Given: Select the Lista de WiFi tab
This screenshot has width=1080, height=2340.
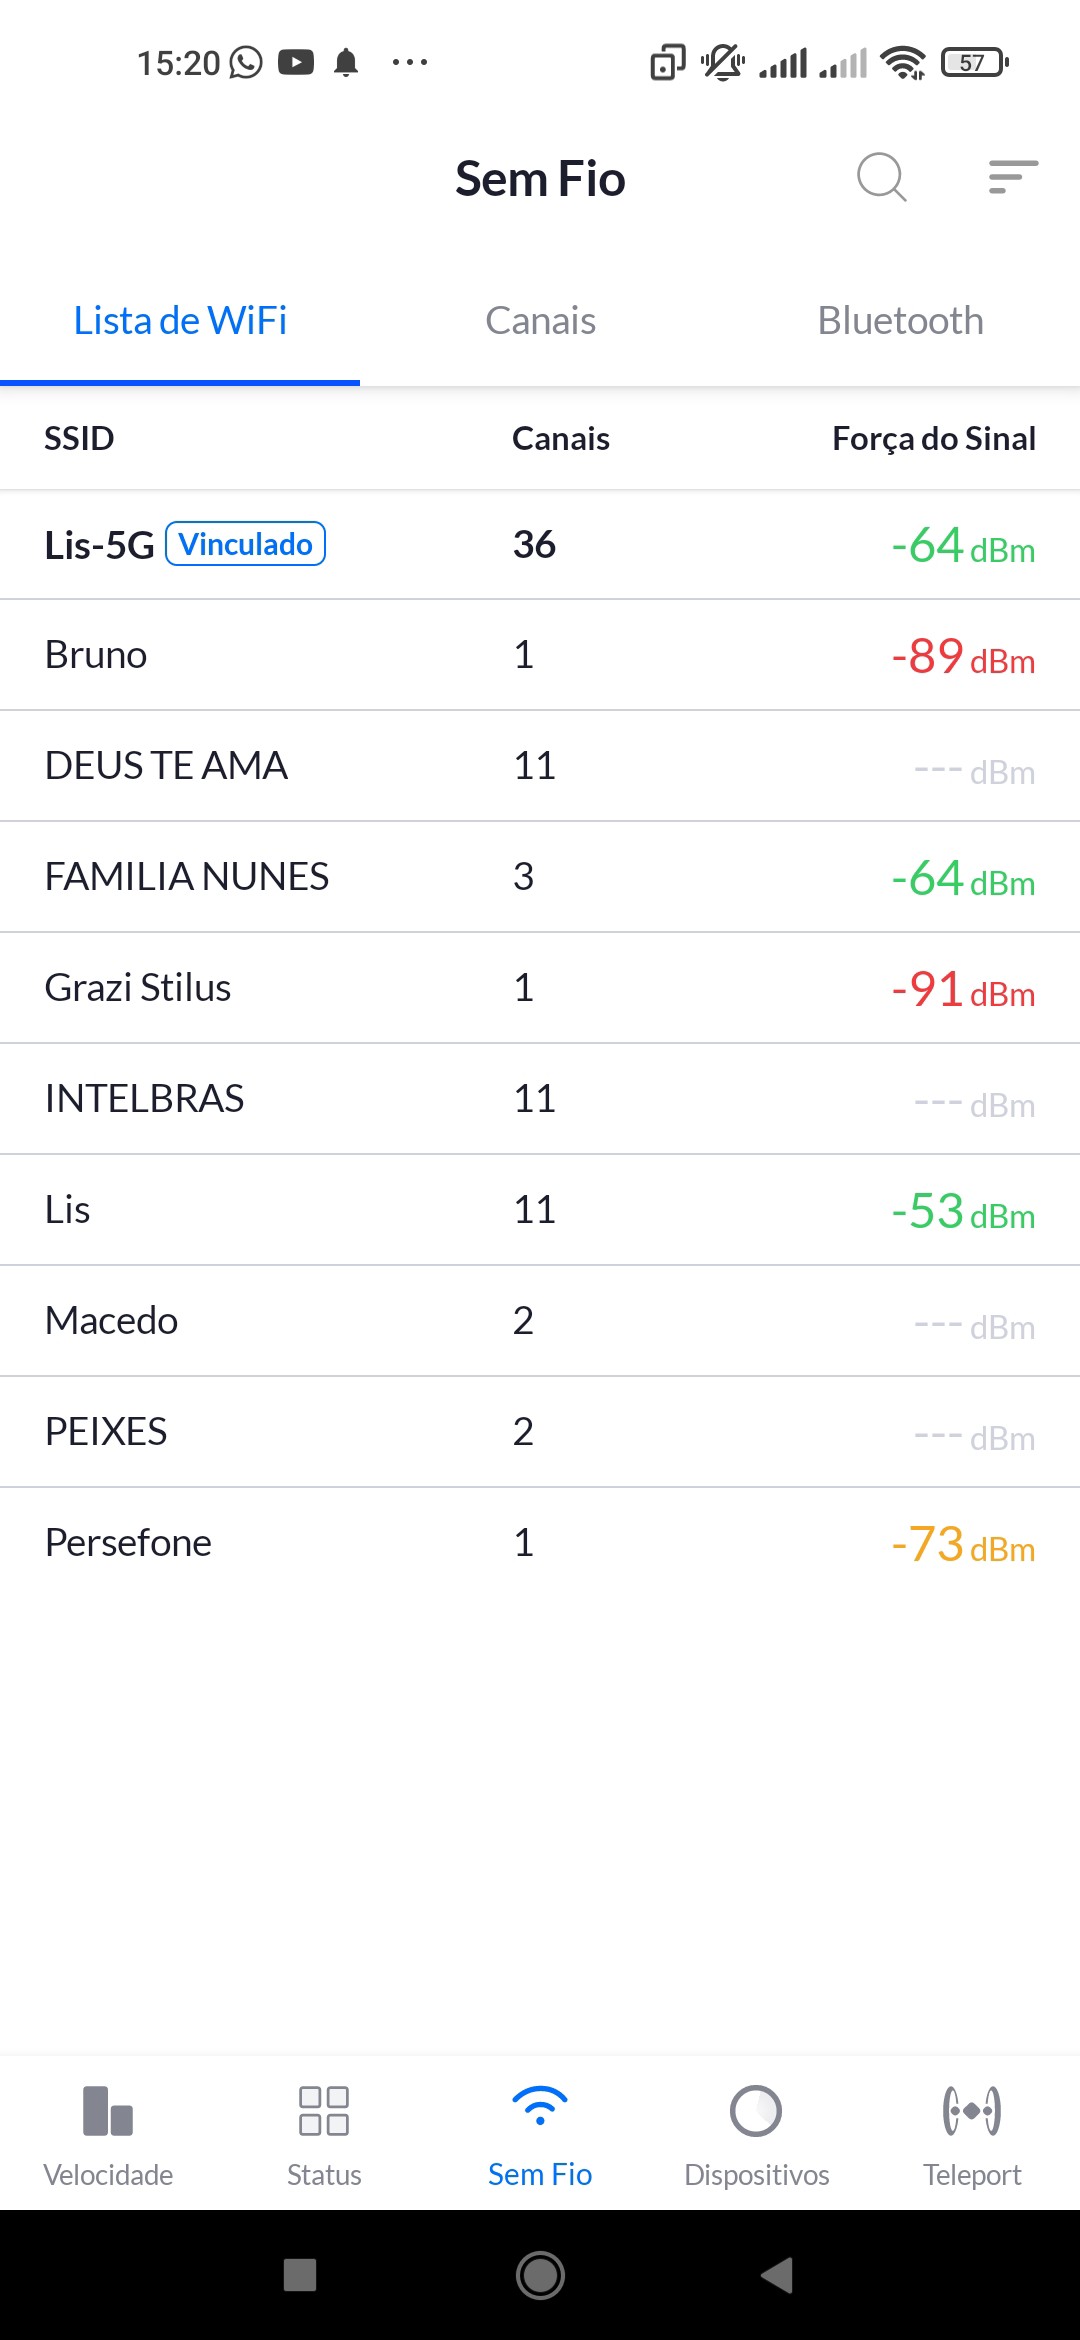Looking at the screenshot, I should pyautogui.click(x=180, y=321).
